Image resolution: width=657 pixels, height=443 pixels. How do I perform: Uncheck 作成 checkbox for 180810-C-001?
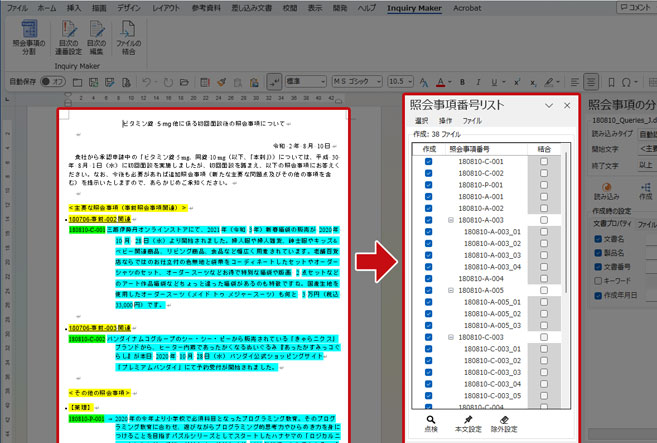(x=429, y=160)
